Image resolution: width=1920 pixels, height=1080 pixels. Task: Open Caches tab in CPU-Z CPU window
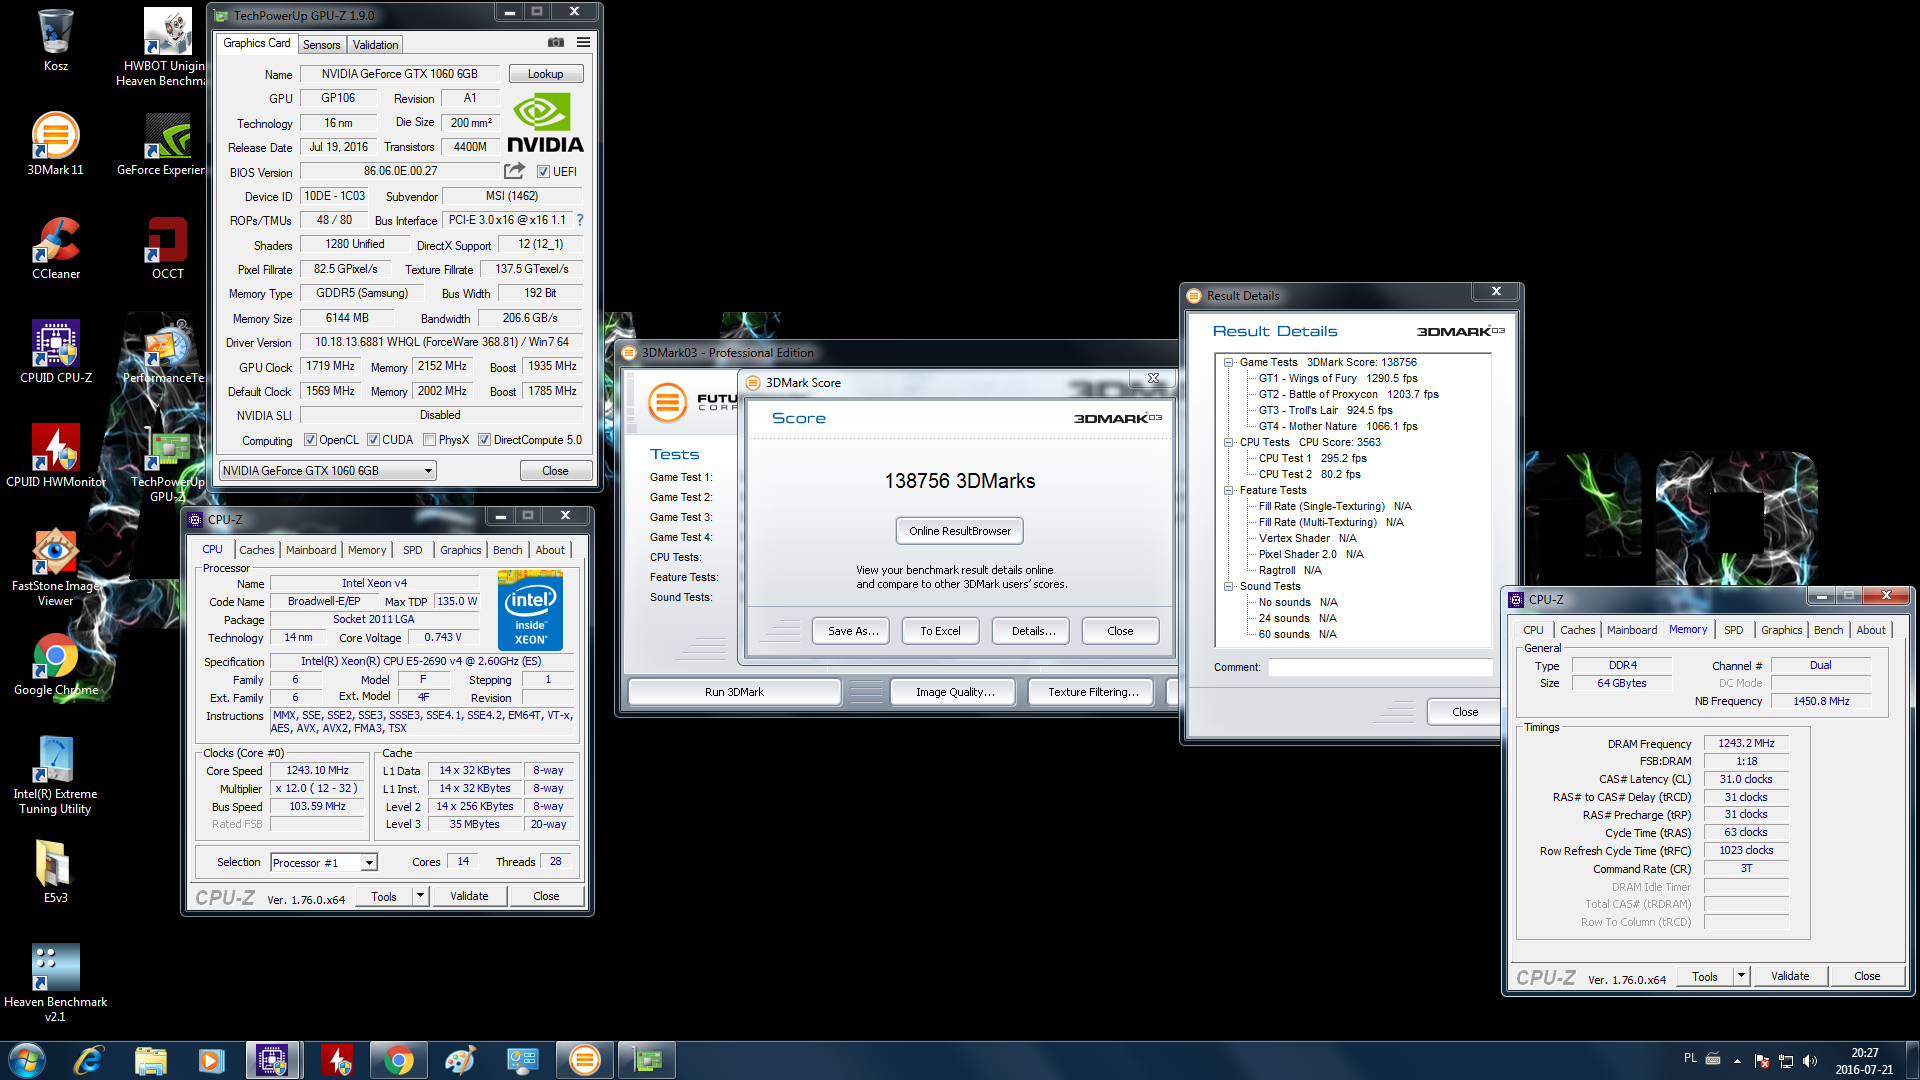(257, 550)
